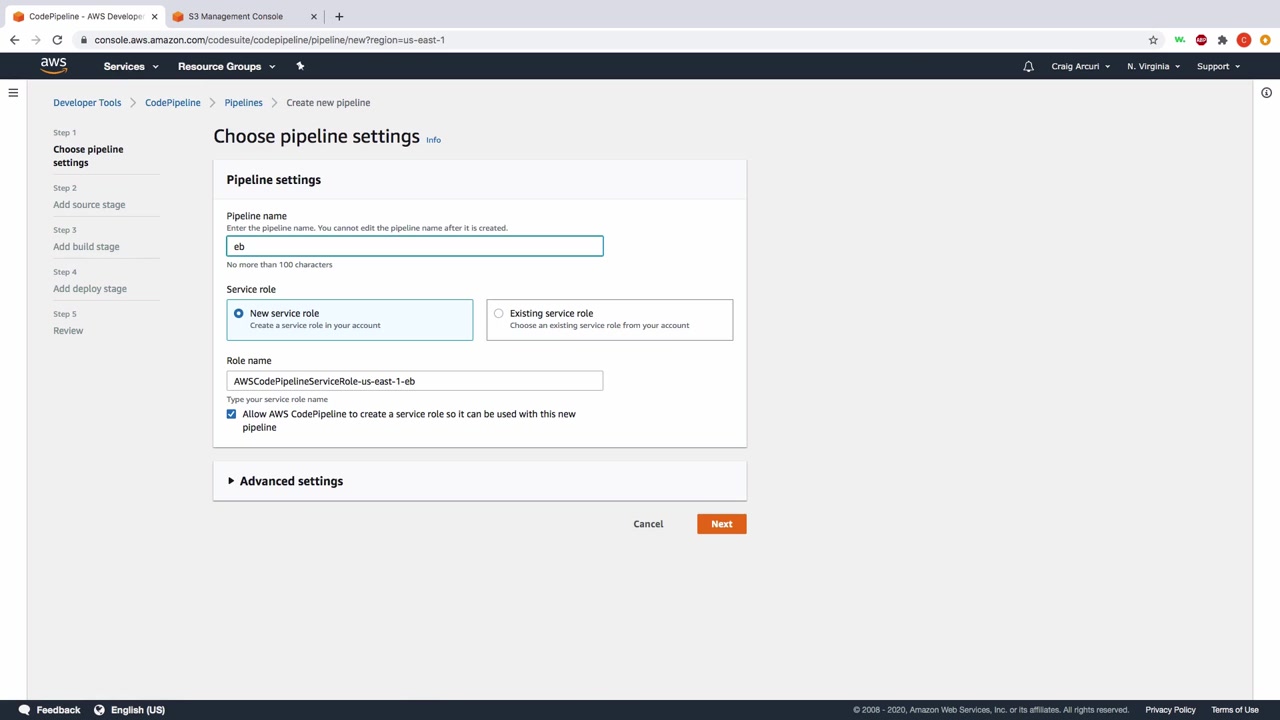Focus the Pipeline name input field
Image resolution: width=1280 pixels, height=720 pixels.
click(x=415, y=246)
